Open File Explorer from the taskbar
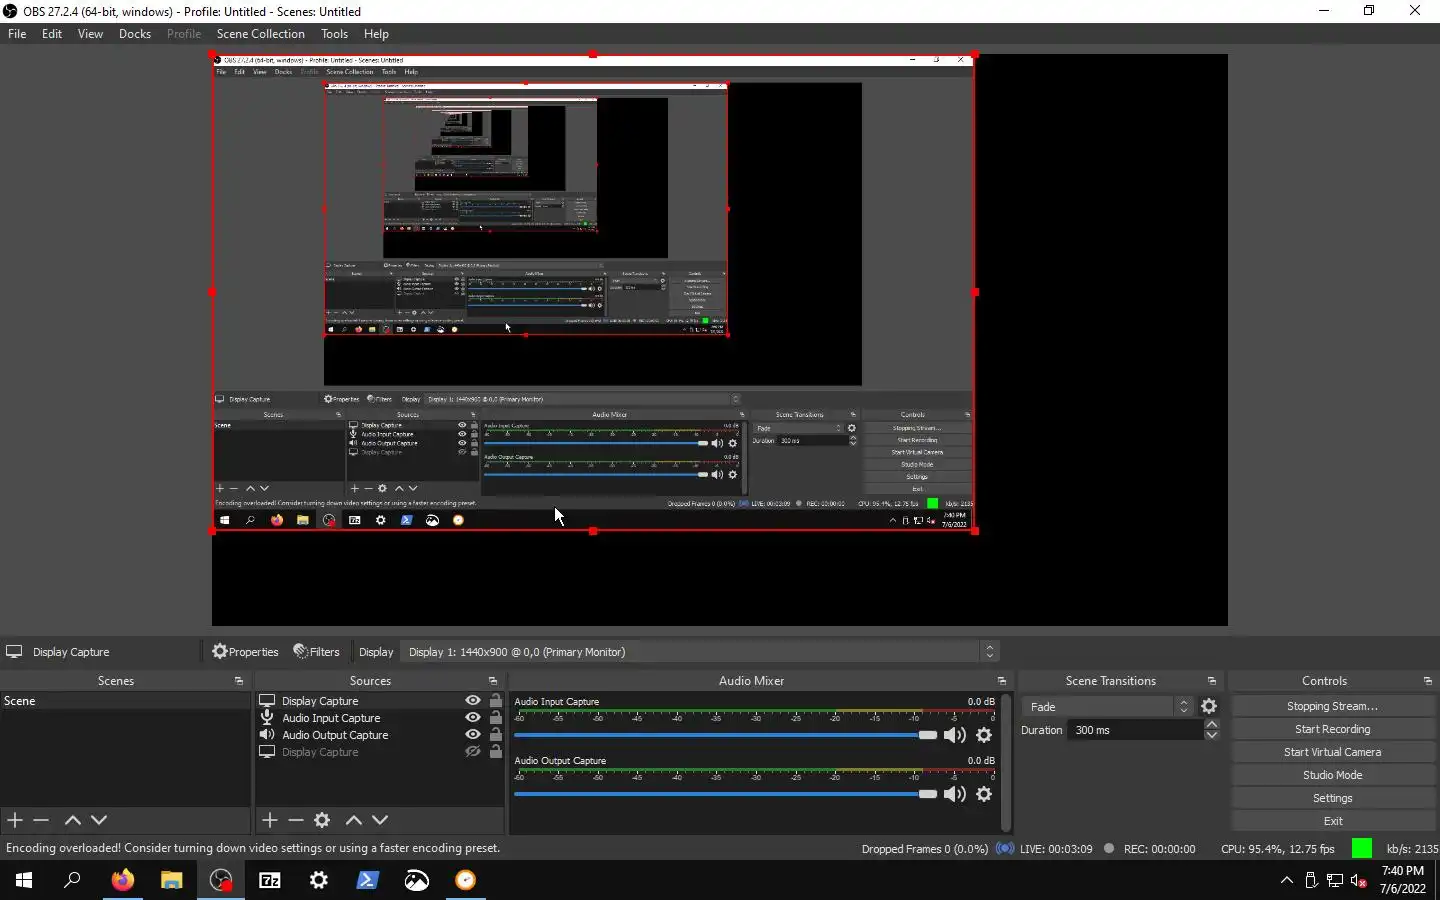Screen dimensions: 1440x900 point(172,880)
